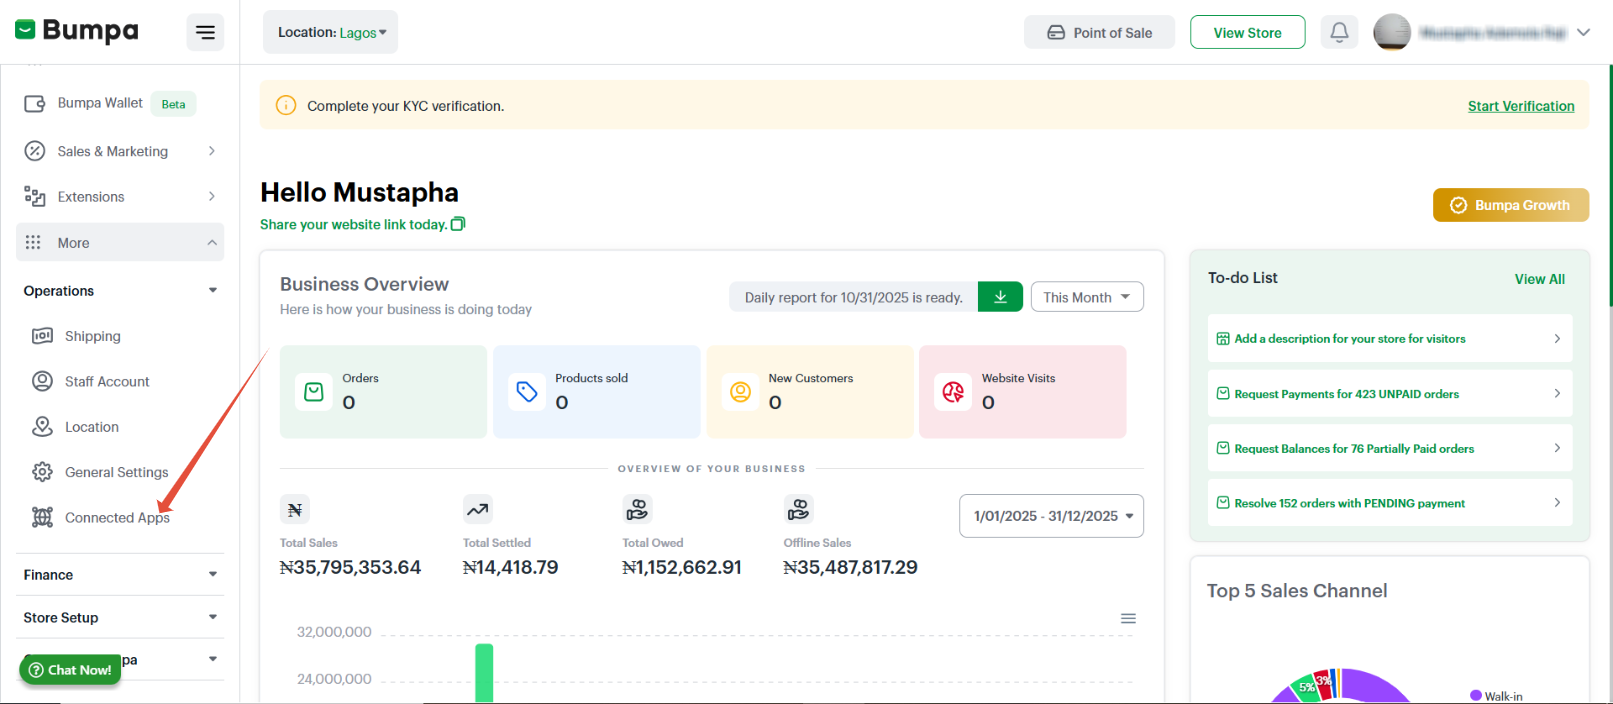Start a chat with Chat Now
The width and height of the screenshot is (1613, 704).
pyautogui.click(x=70, y=670)
